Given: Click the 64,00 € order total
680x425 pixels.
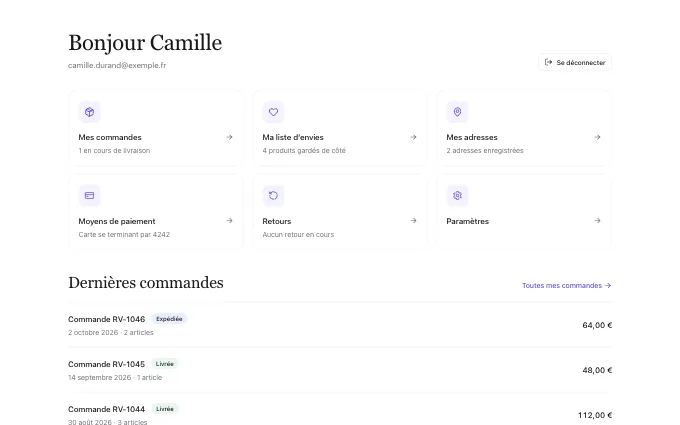Looking at the screenshot, I should point(597,325).
